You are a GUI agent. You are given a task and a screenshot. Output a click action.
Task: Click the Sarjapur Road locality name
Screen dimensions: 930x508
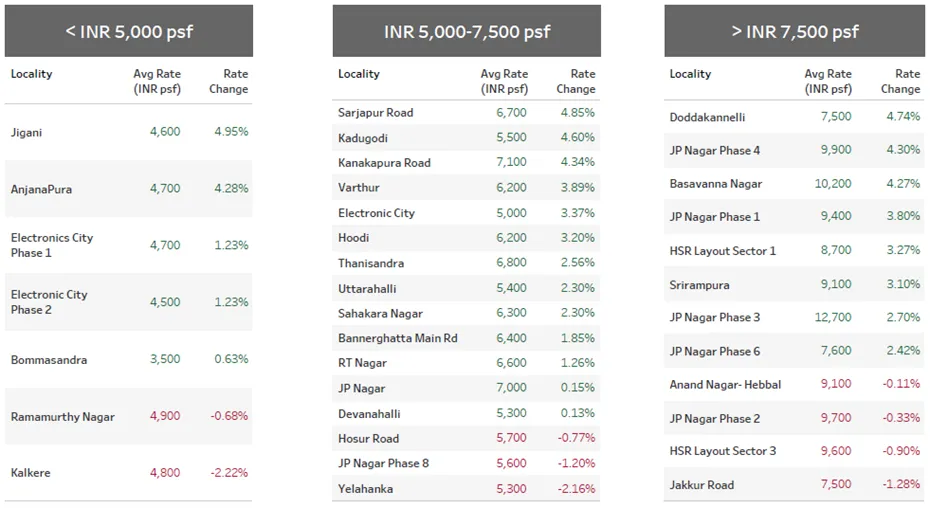(375, 113)
